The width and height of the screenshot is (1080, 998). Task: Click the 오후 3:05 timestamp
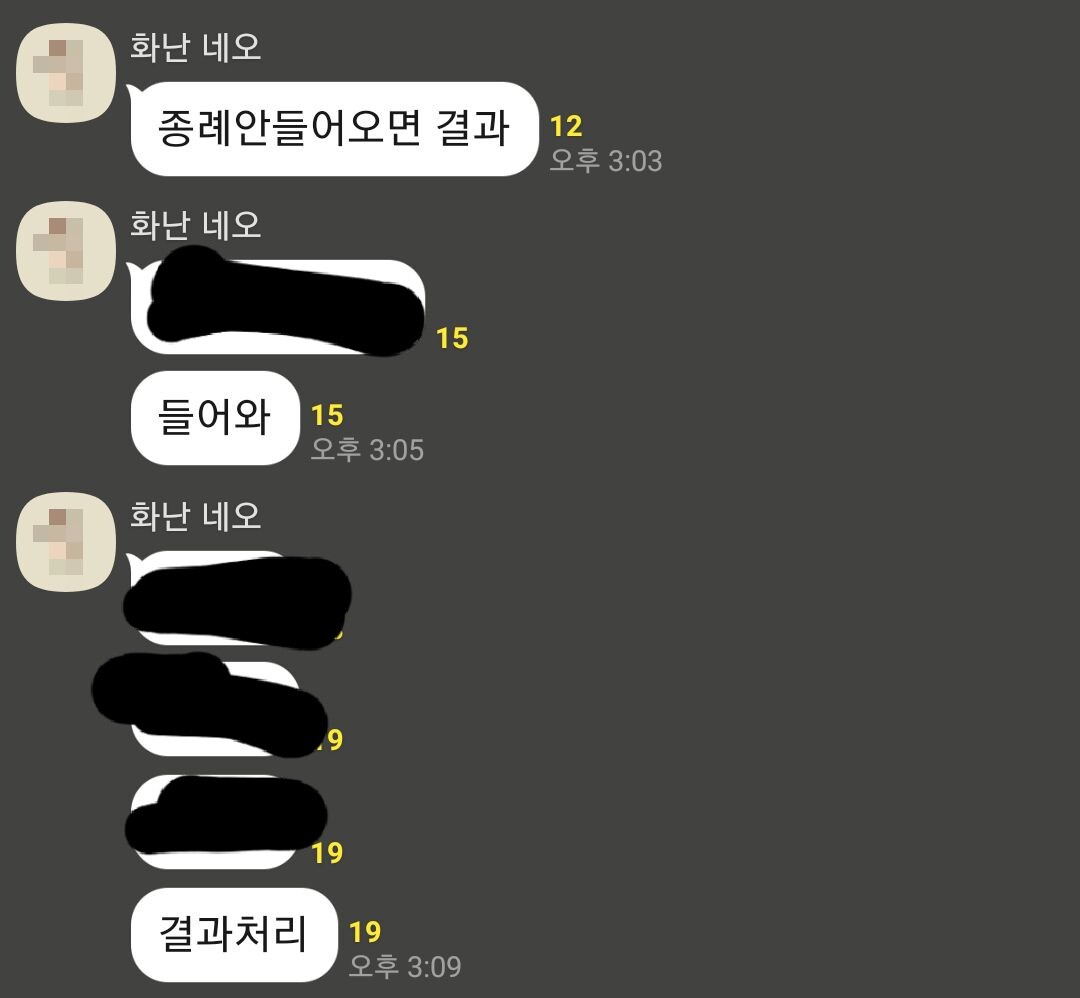pos(367,450)
